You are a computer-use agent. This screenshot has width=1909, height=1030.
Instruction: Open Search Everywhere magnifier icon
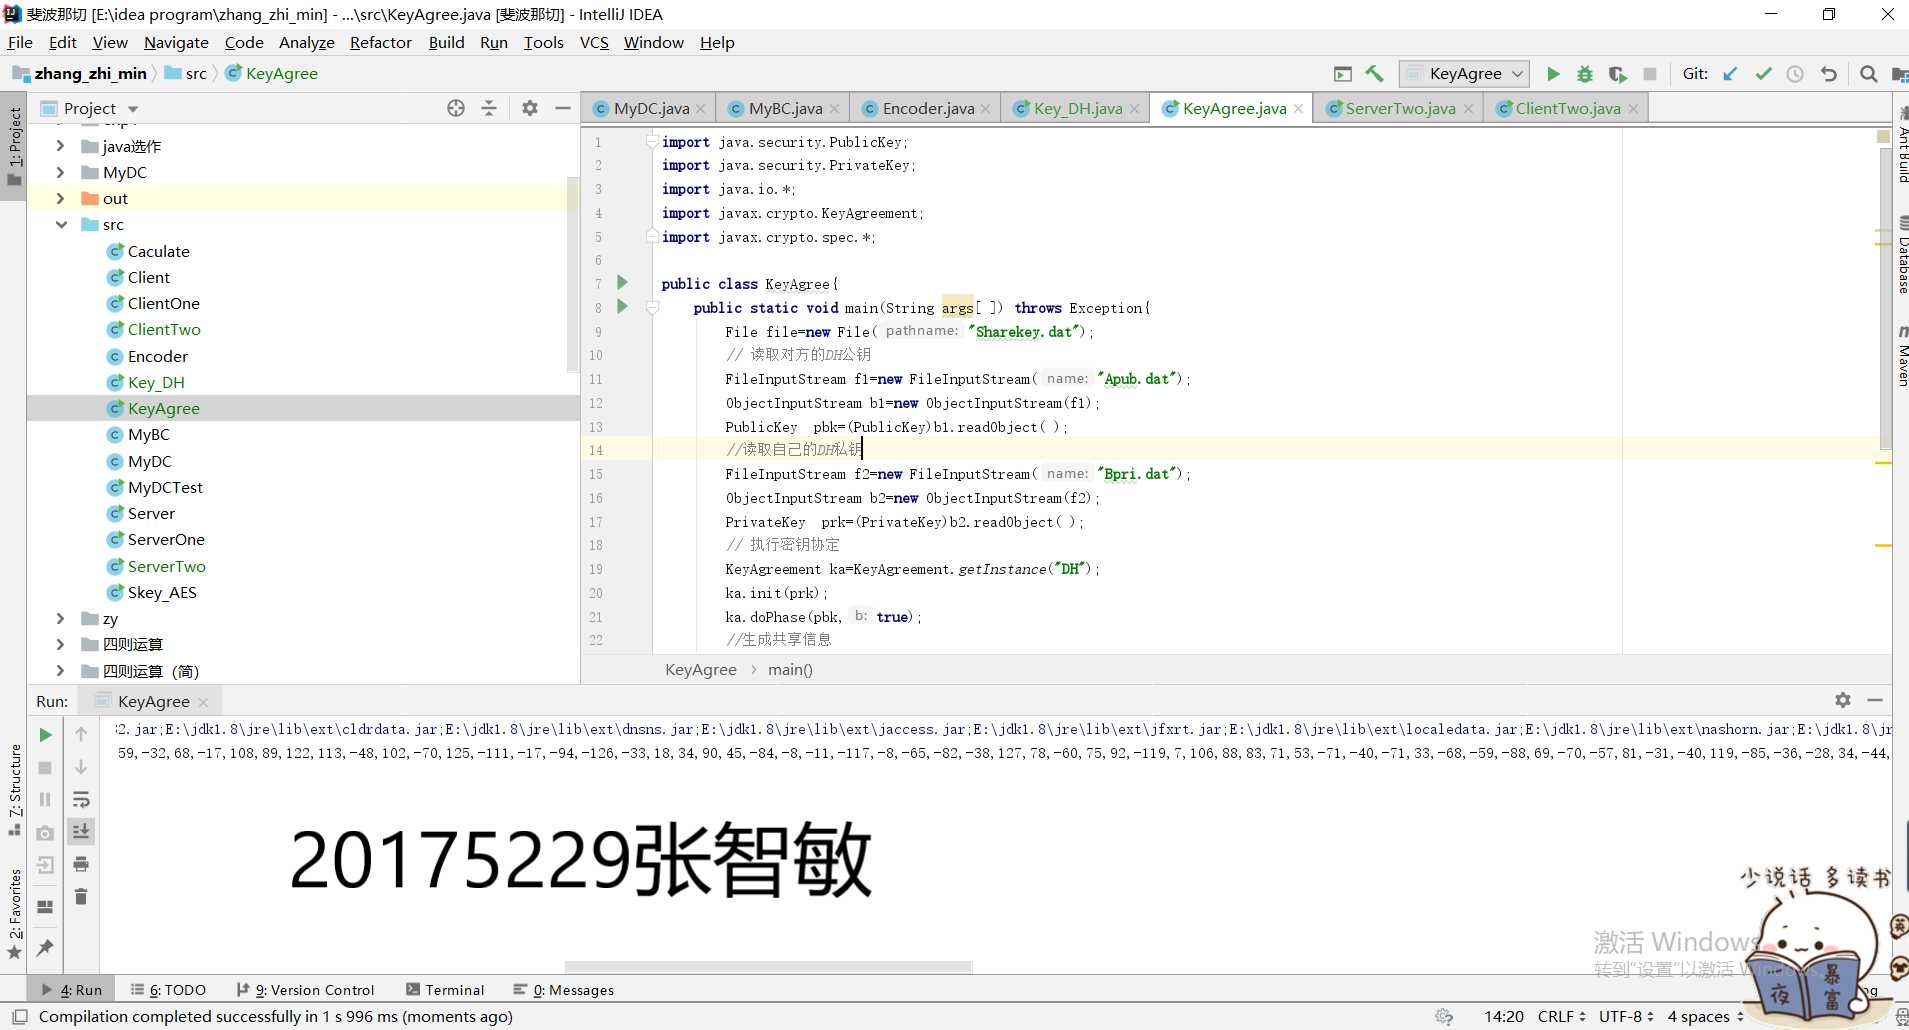pyautogui.click(x=1868, y=74)
